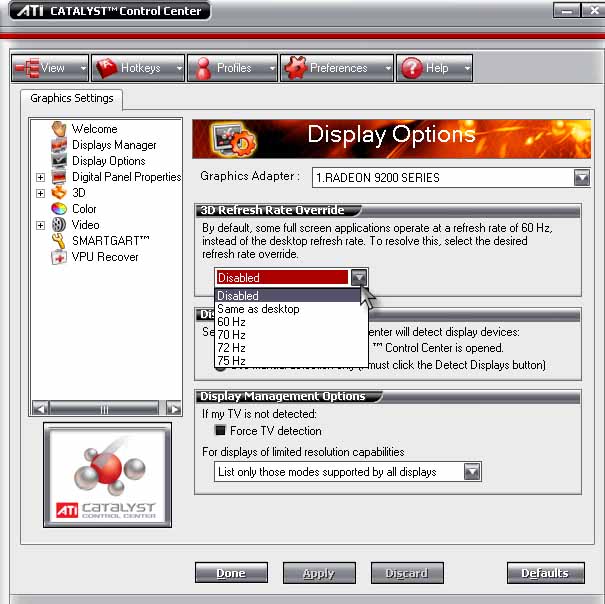Screen dimensions: 605x604
Task: Expand the Digital Panel Properties node
Action: pos(41,177)
